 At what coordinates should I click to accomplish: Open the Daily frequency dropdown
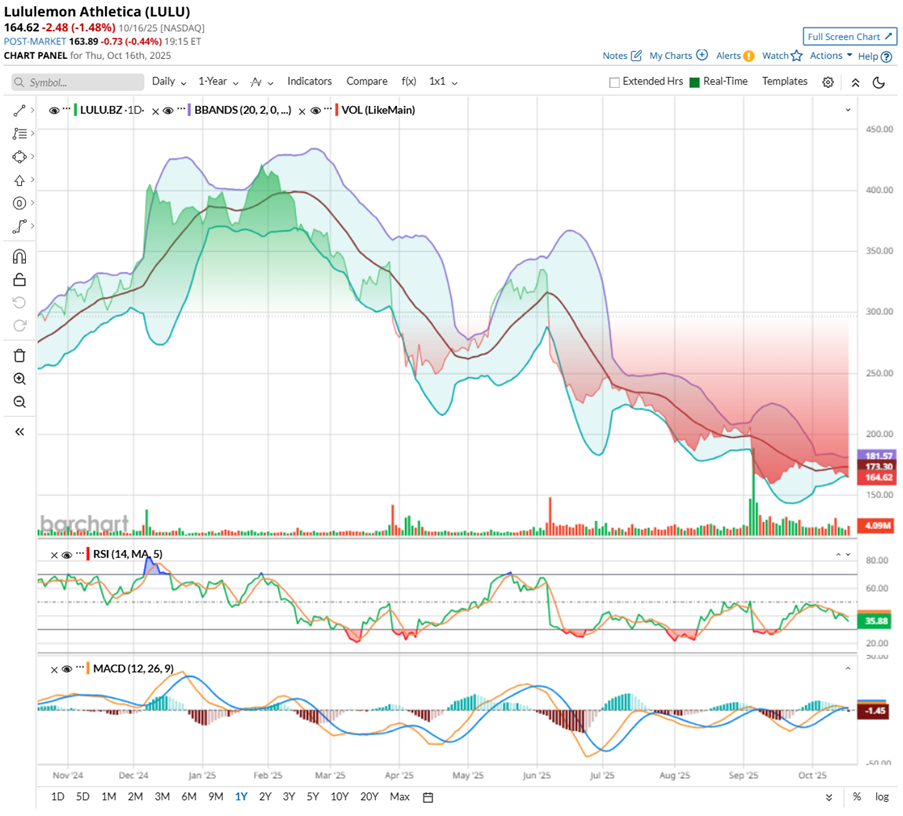(169, 82)
